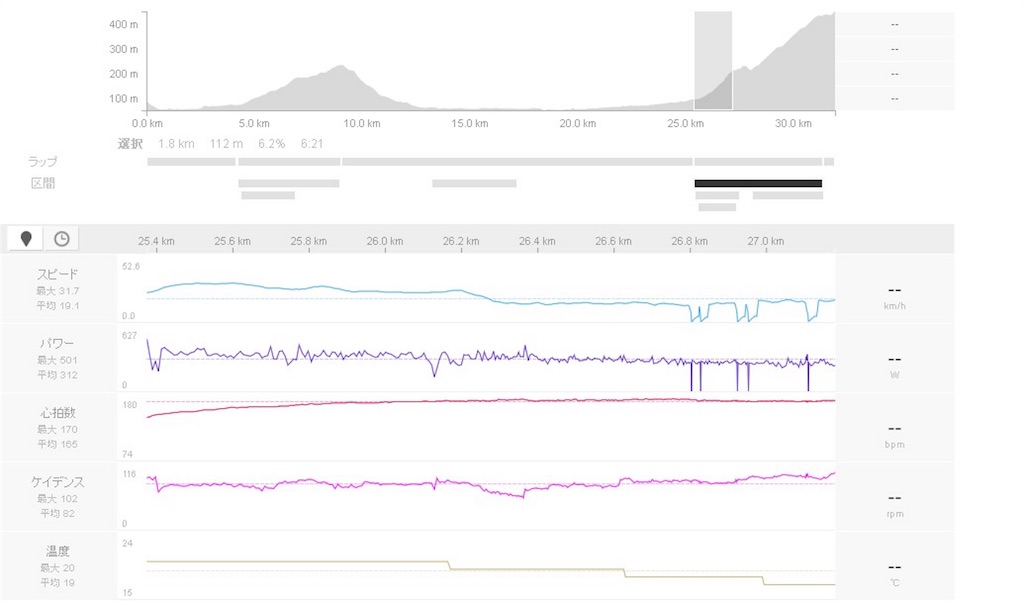
Task: Select the segment bar directly under the black bar's left end
Action: [x=717, y=195]
